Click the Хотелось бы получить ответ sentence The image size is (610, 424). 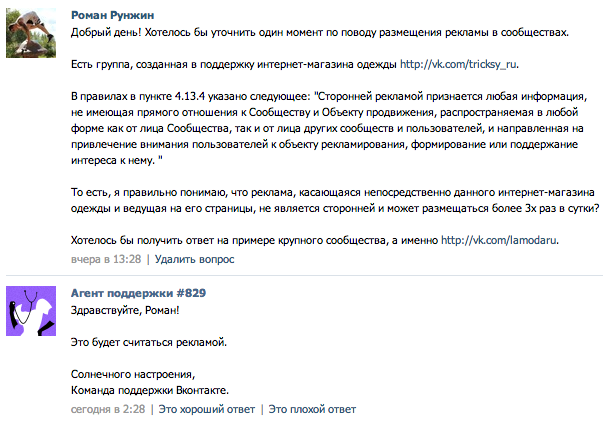tap(254, 240)
